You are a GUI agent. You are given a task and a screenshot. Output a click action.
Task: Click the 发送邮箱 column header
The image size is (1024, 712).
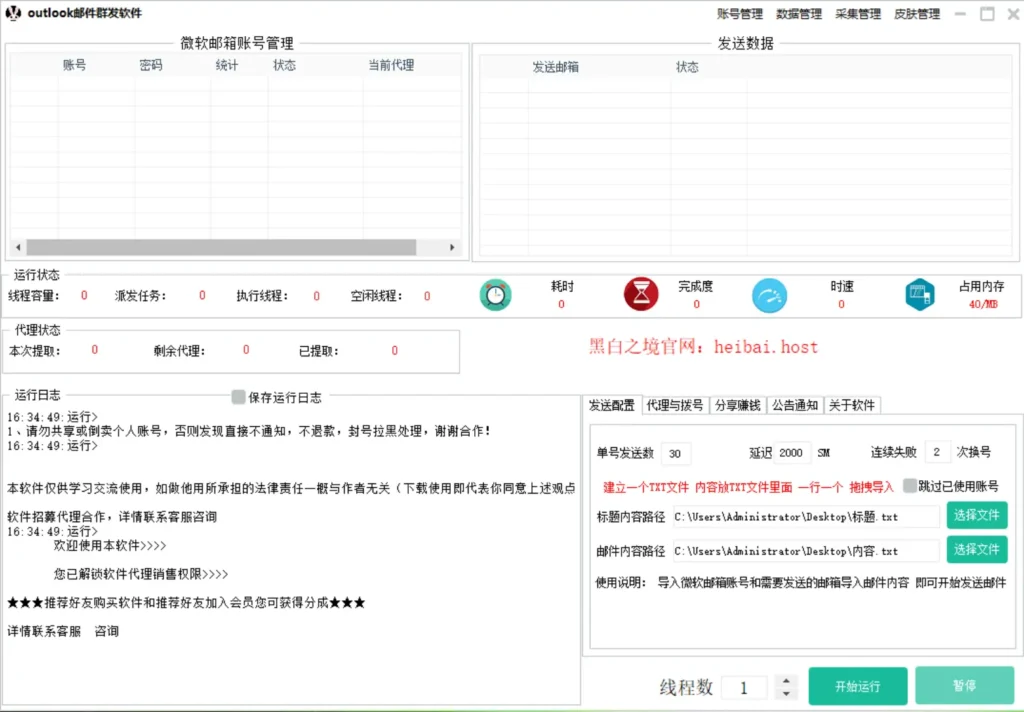pos(556,67)
